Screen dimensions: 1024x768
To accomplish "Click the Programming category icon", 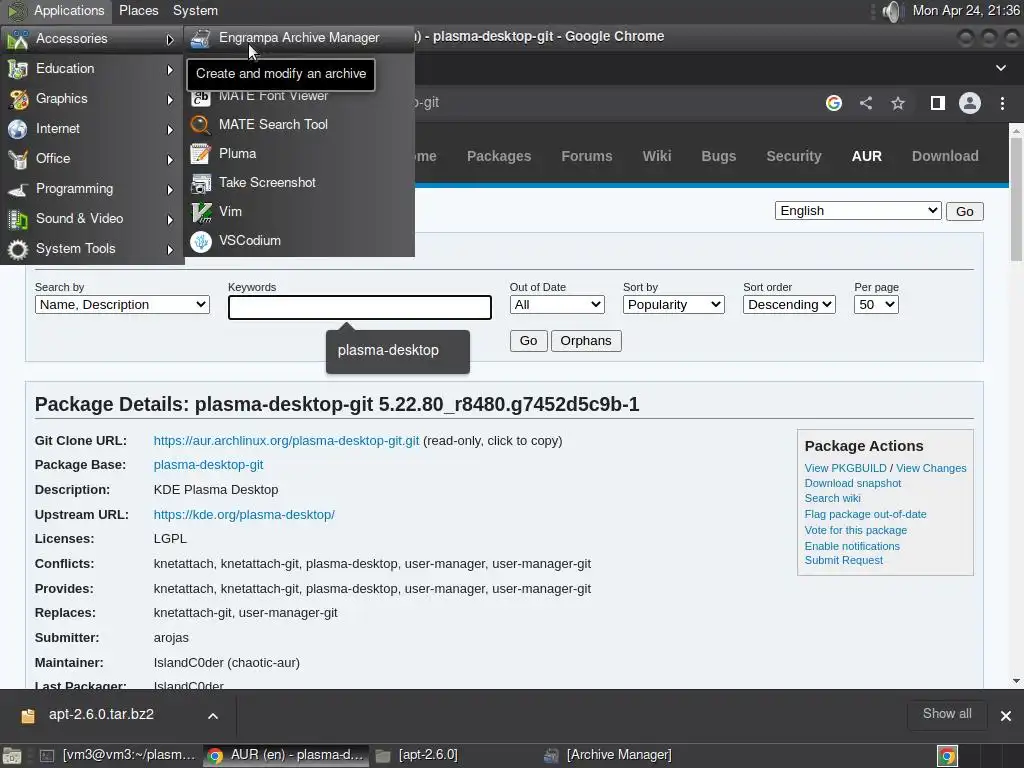I will coord(18,189).
